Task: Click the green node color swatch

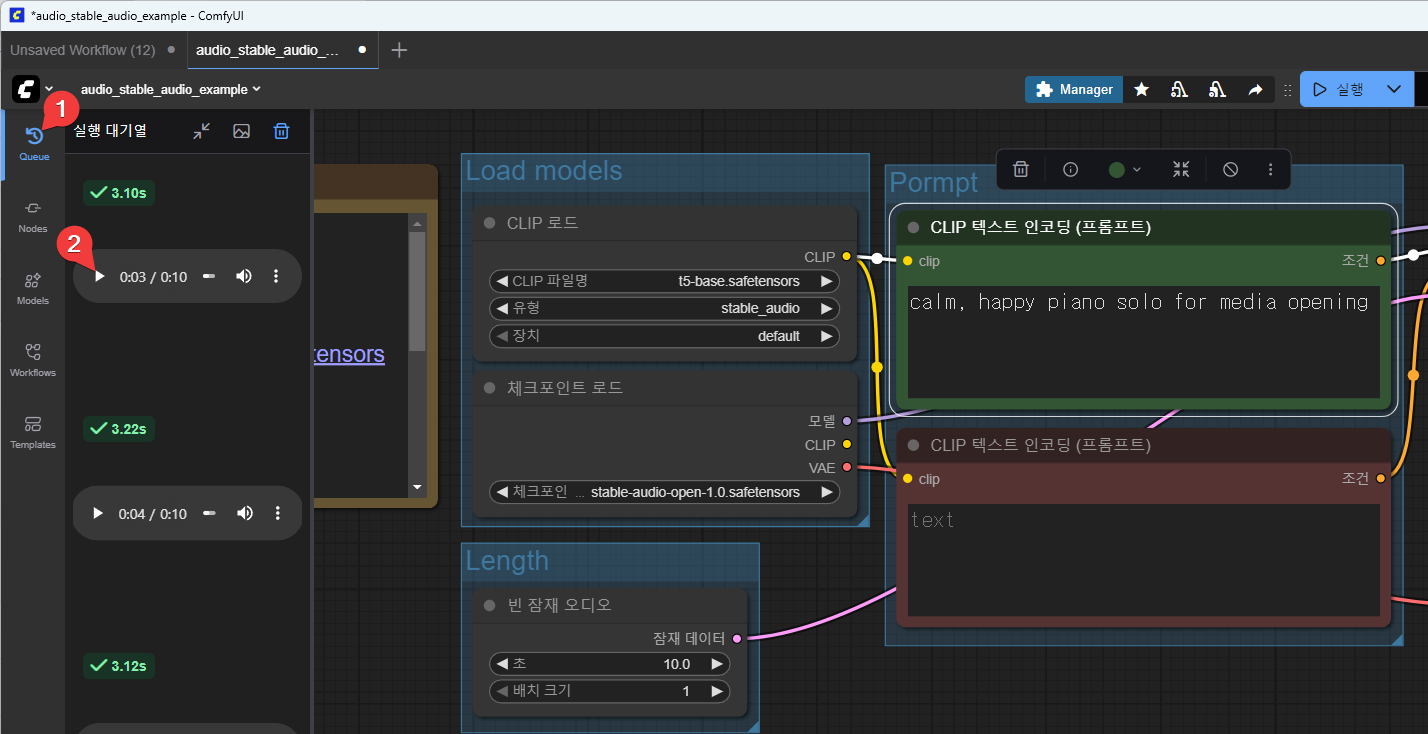Action: coord(1117,169)
